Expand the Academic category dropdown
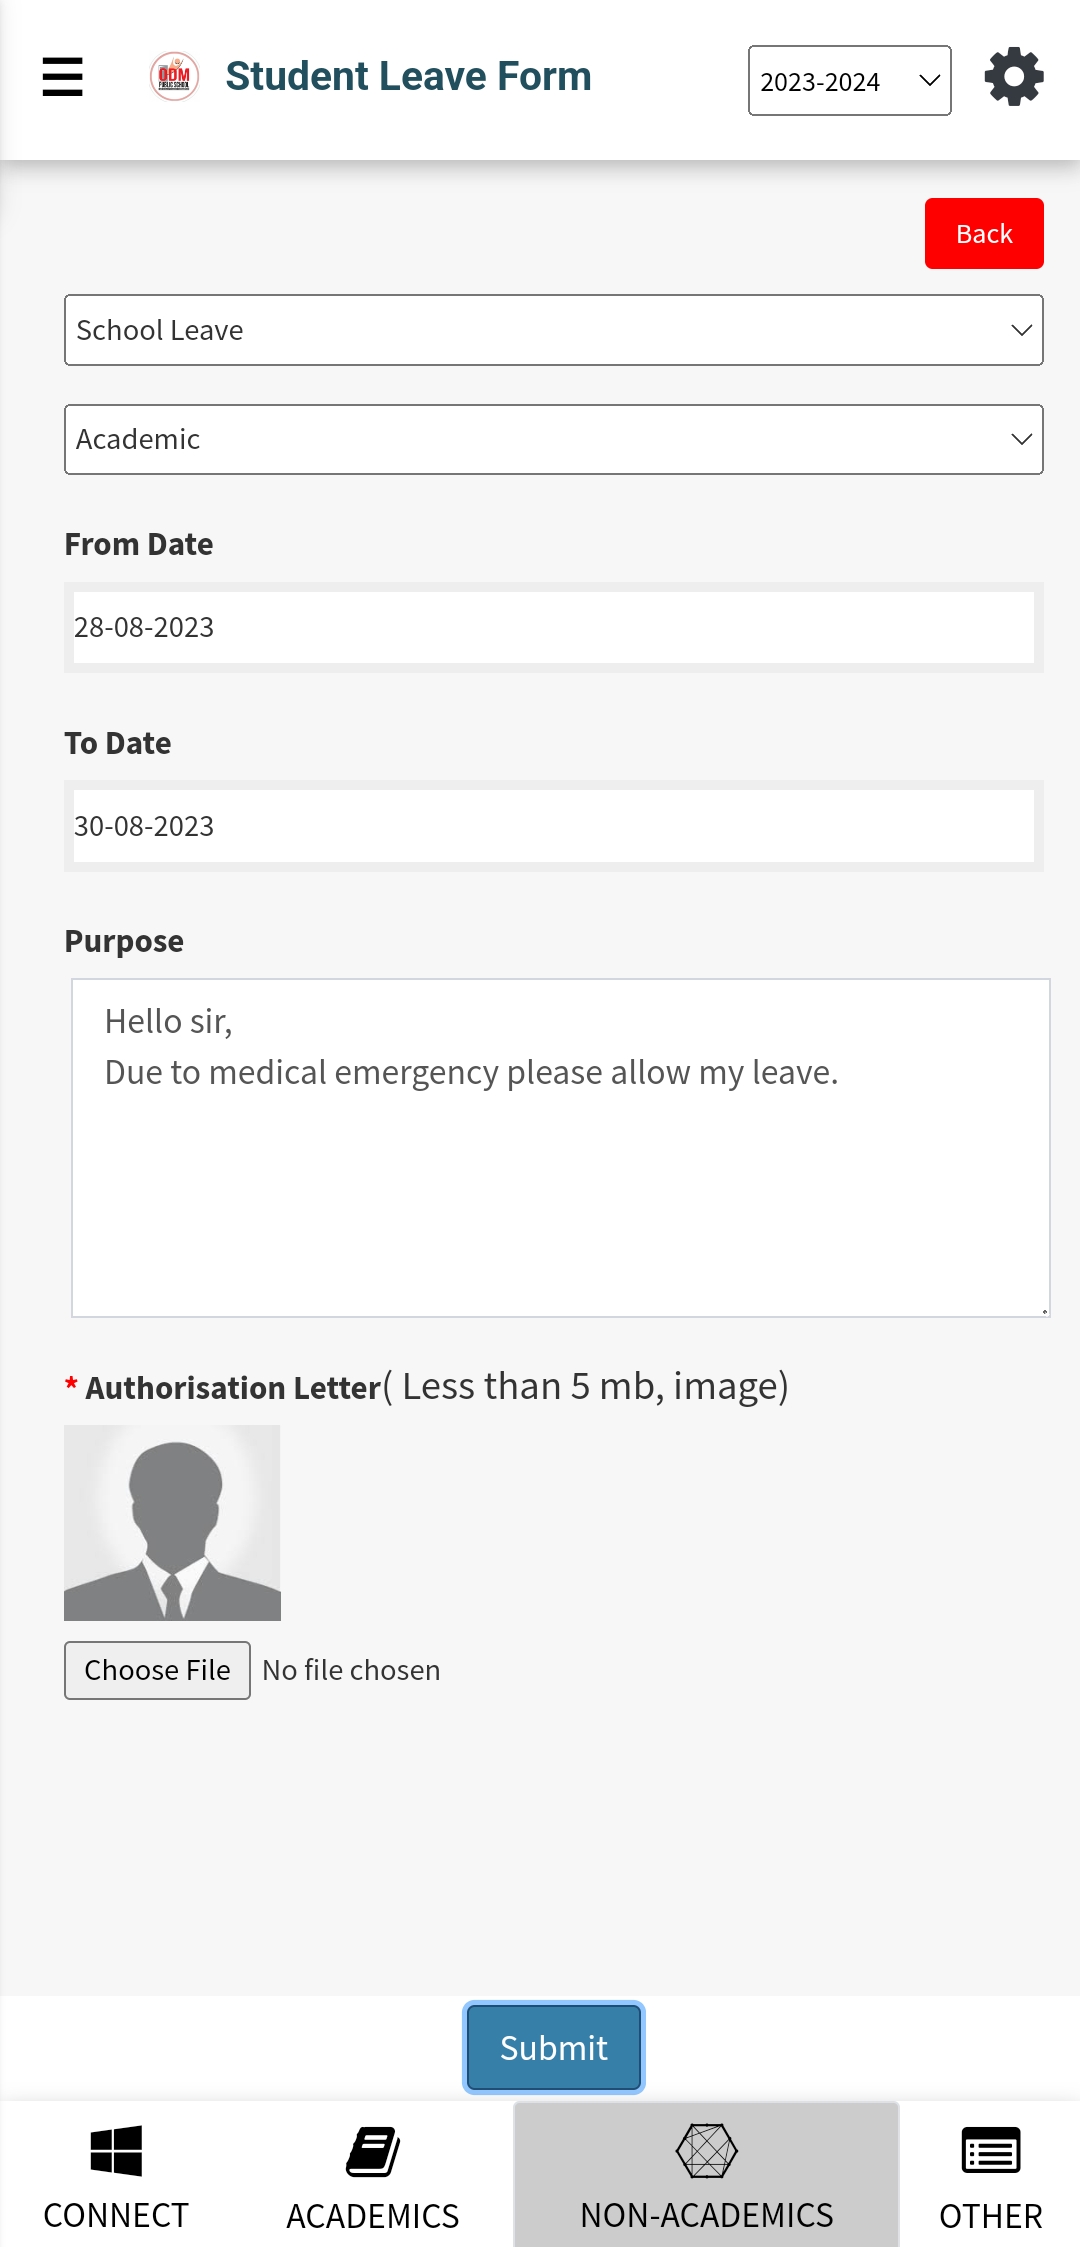The width and height of the screenshot is (1080, 2247). [553, 439]
